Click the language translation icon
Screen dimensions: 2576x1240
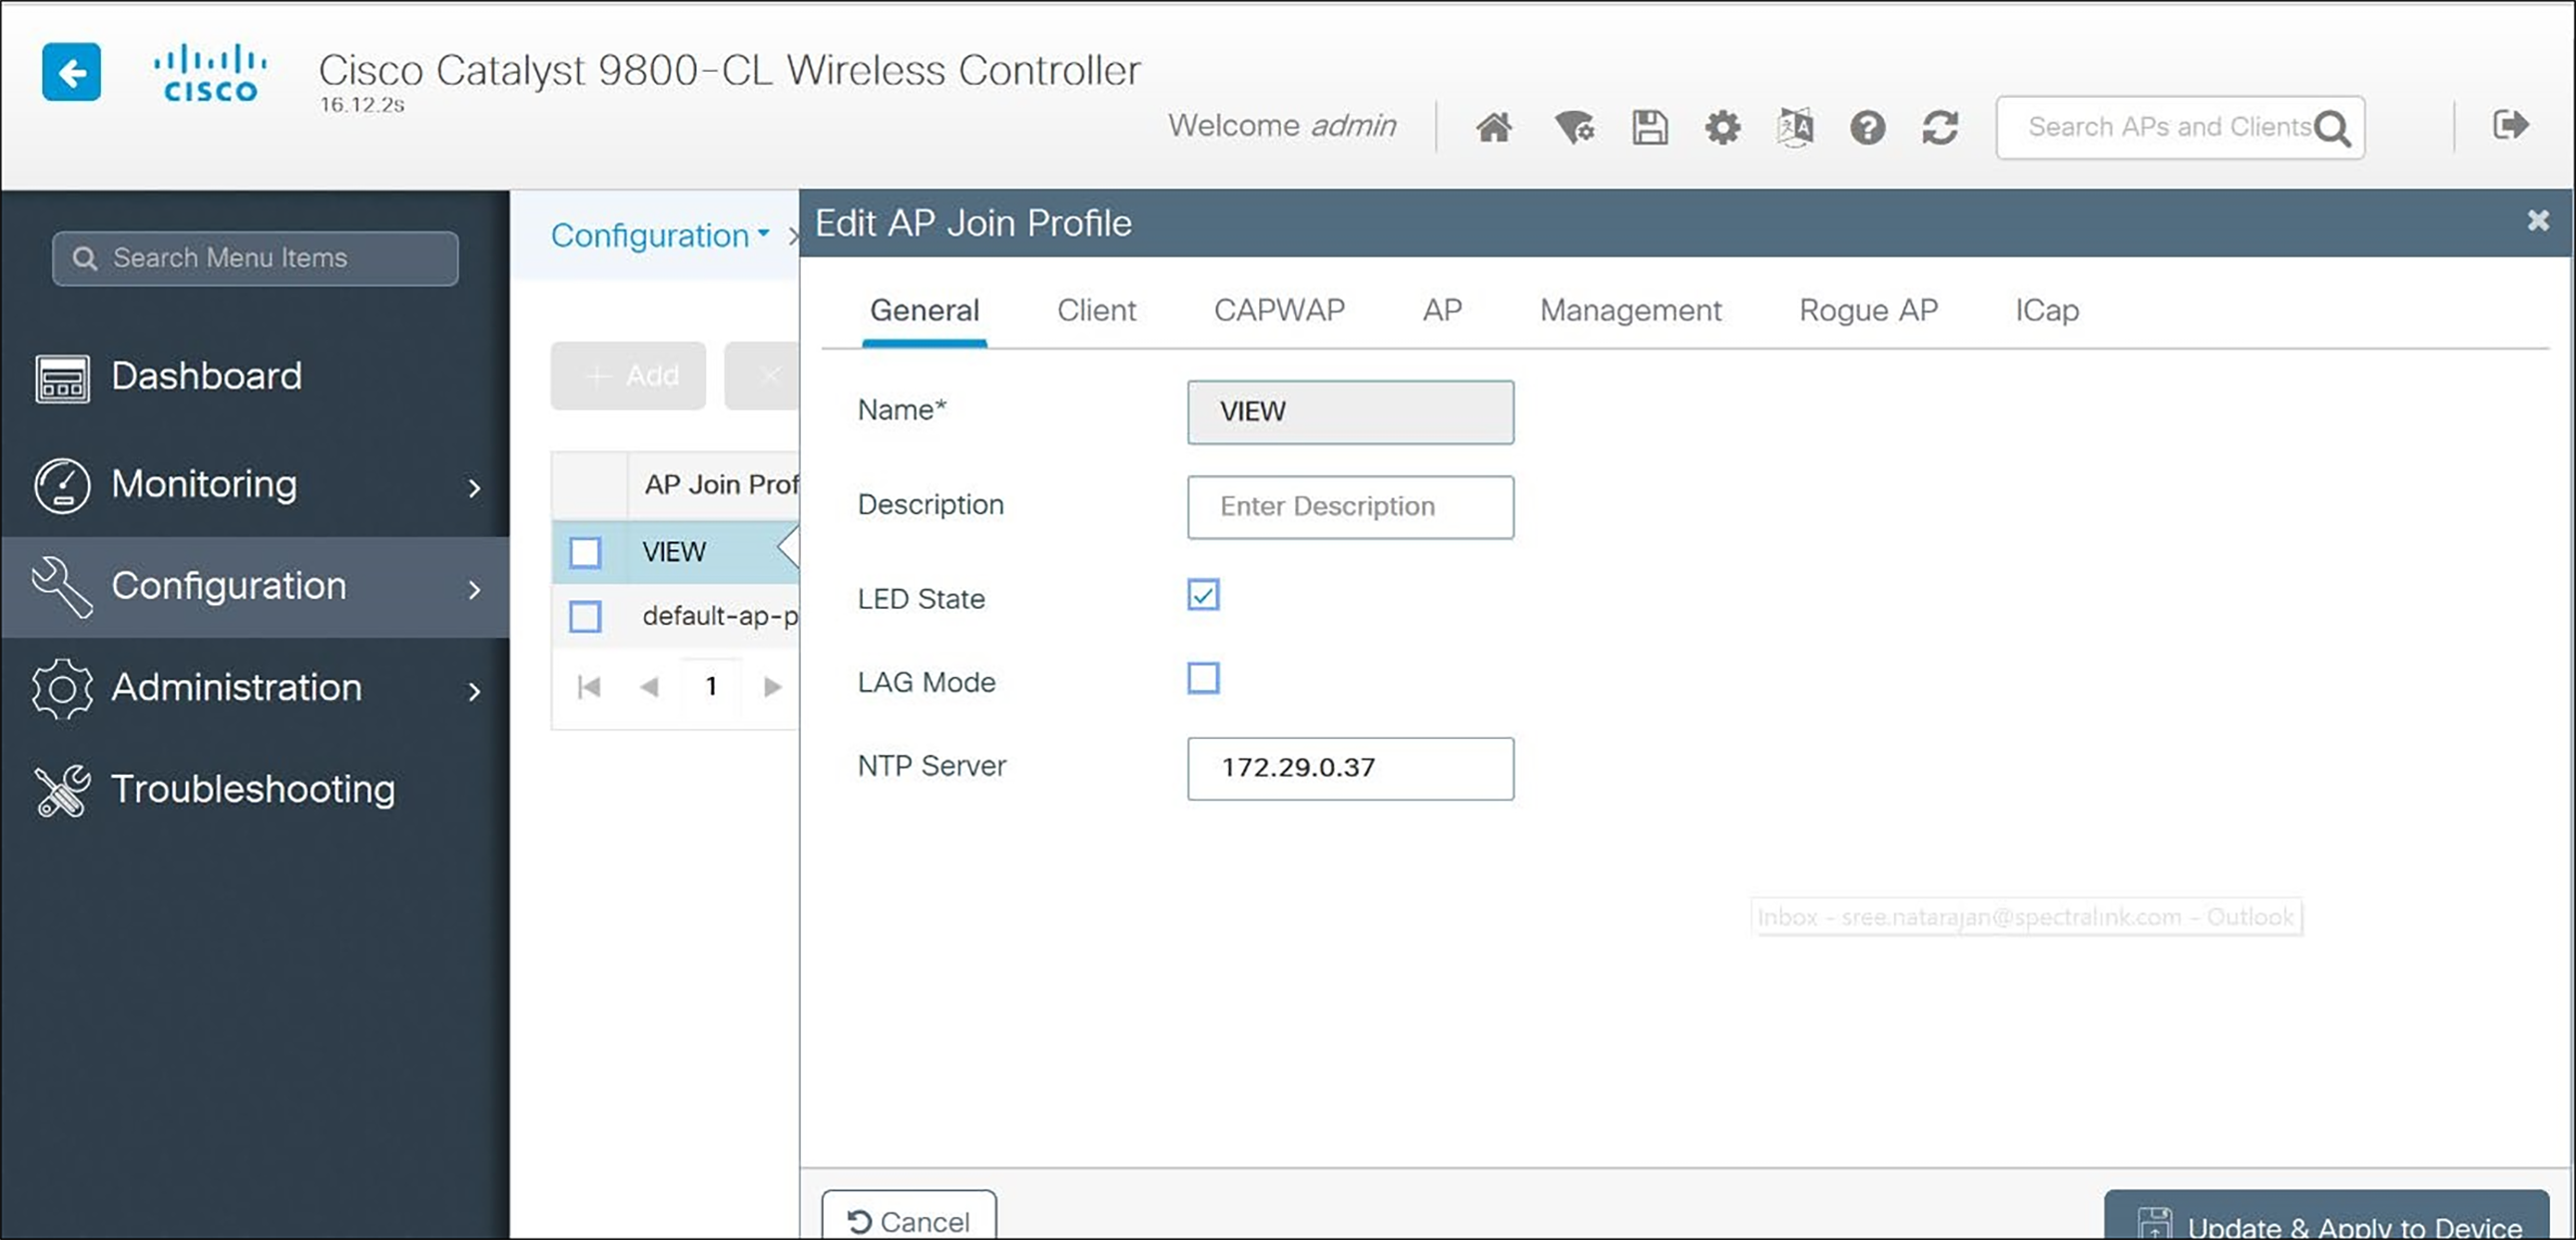(x=1794, y=127)
